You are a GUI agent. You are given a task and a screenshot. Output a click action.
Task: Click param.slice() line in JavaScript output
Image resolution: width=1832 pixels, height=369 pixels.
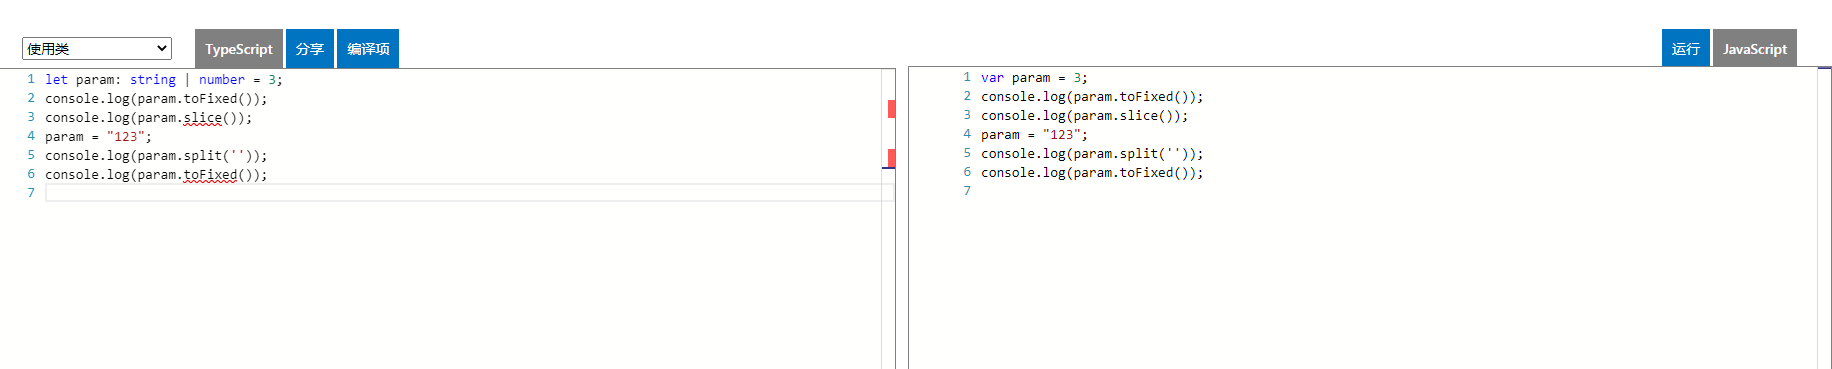[x=1085, y=116]
